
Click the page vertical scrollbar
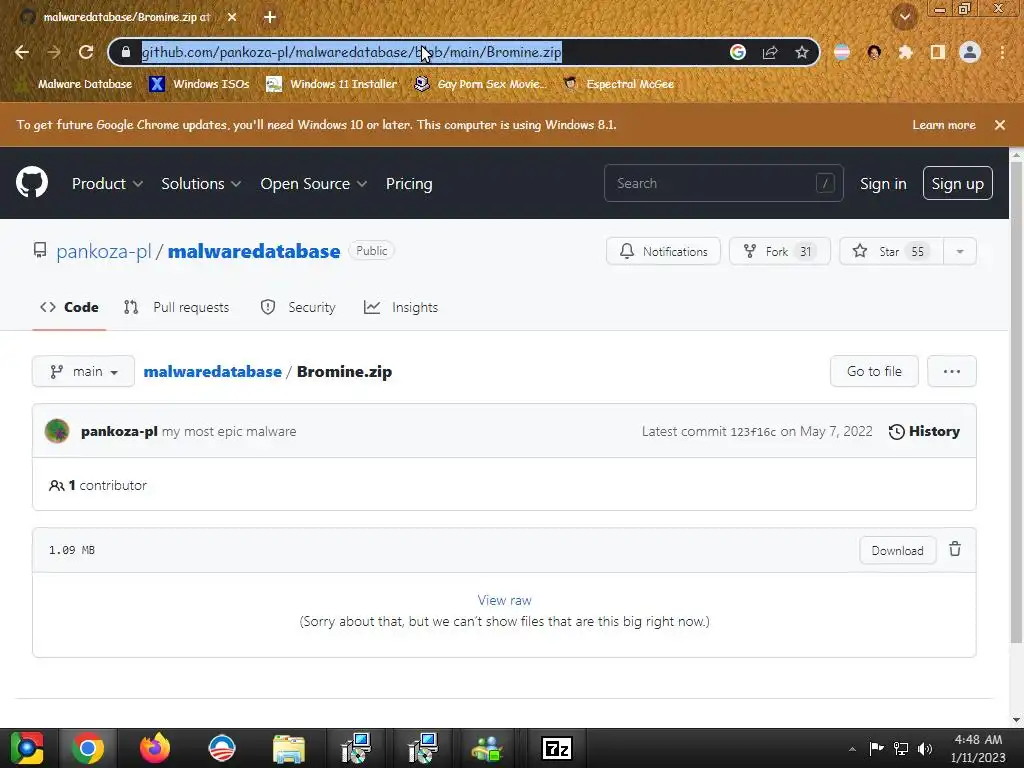coord(1016,403)
